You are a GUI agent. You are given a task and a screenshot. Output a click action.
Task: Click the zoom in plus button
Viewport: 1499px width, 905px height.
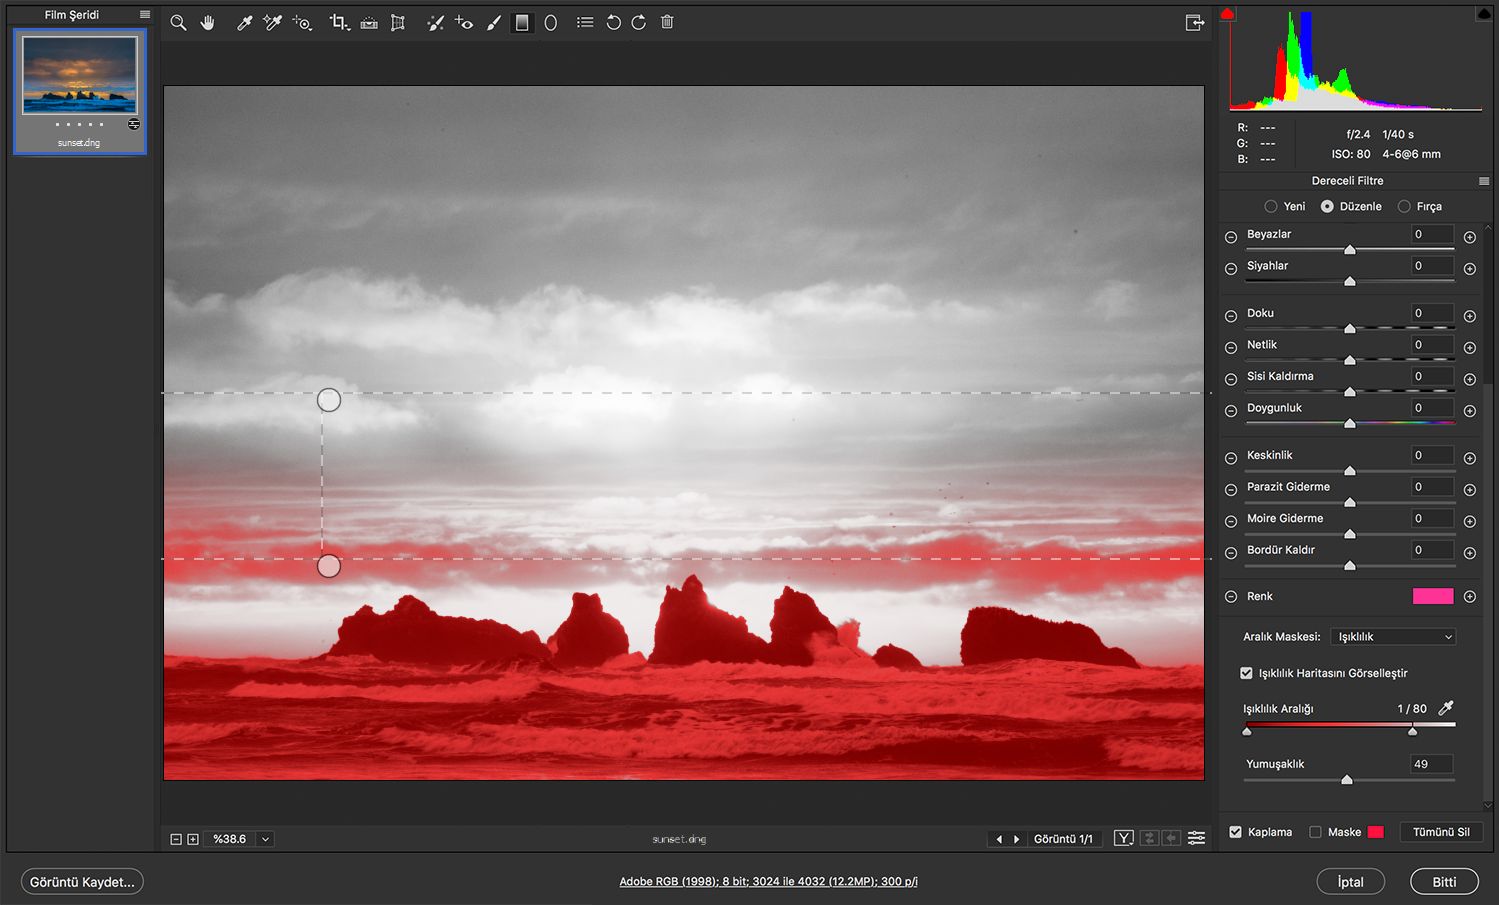(193, 839)
